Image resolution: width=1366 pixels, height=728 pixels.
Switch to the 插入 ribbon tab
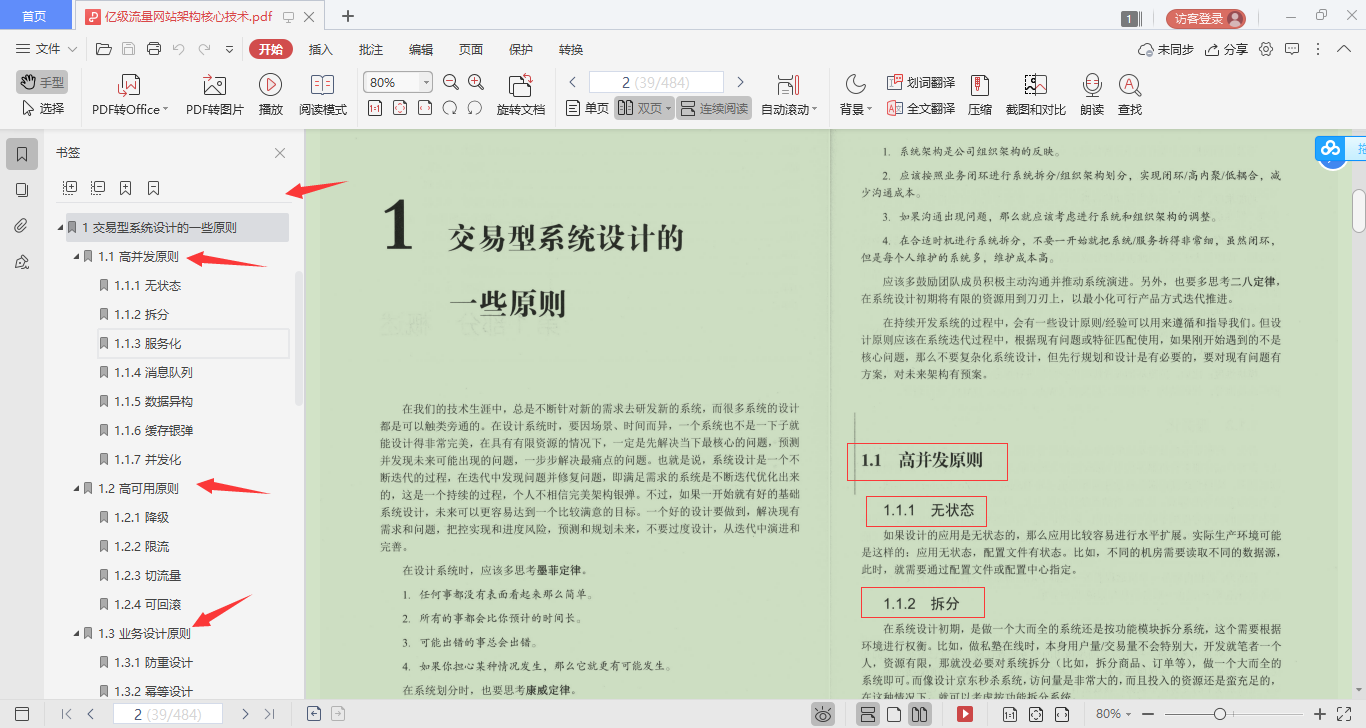319,49
